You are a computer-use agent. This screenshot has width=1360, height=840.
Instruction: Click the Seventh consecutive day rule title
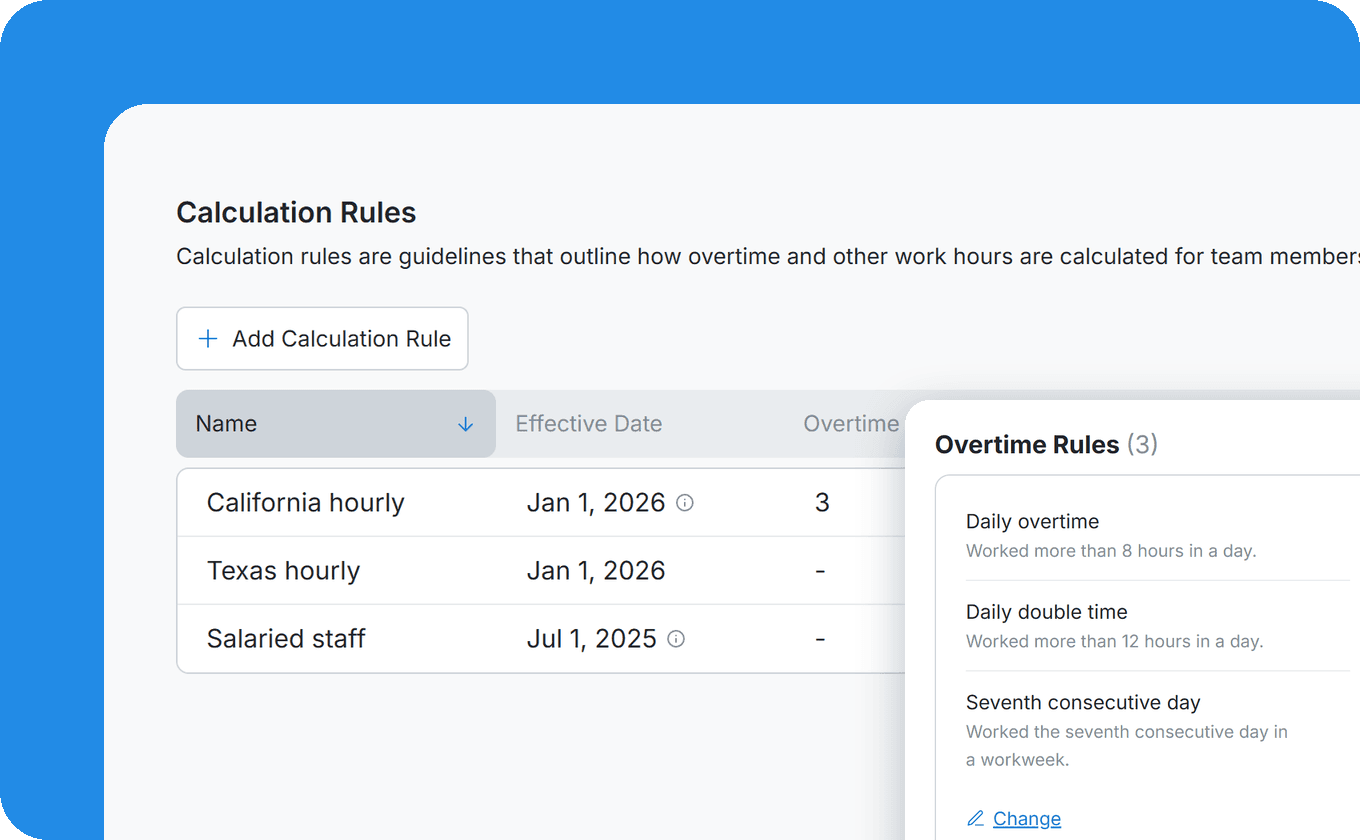[1083, 702]
